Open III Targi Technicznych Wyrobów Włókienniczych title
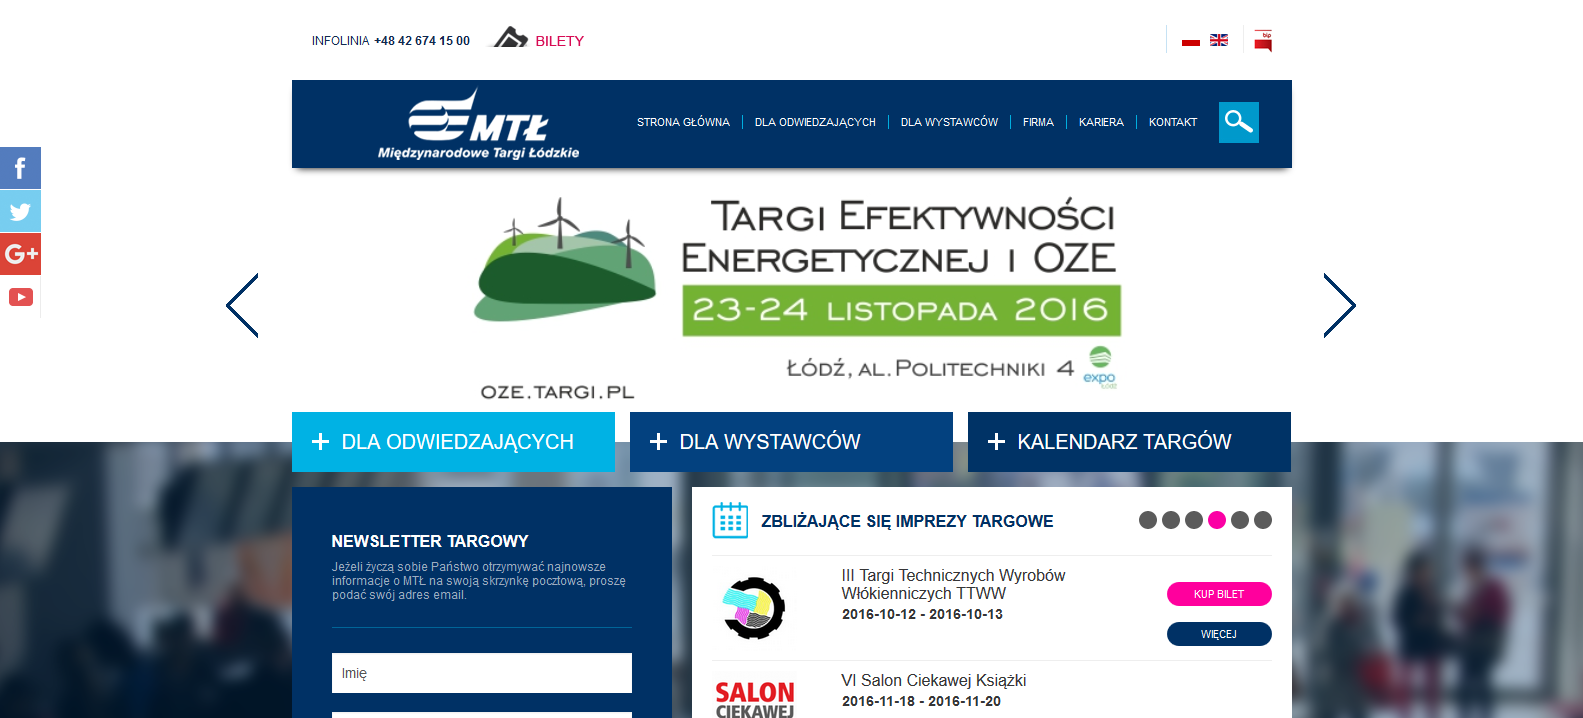 click(953, 584)
